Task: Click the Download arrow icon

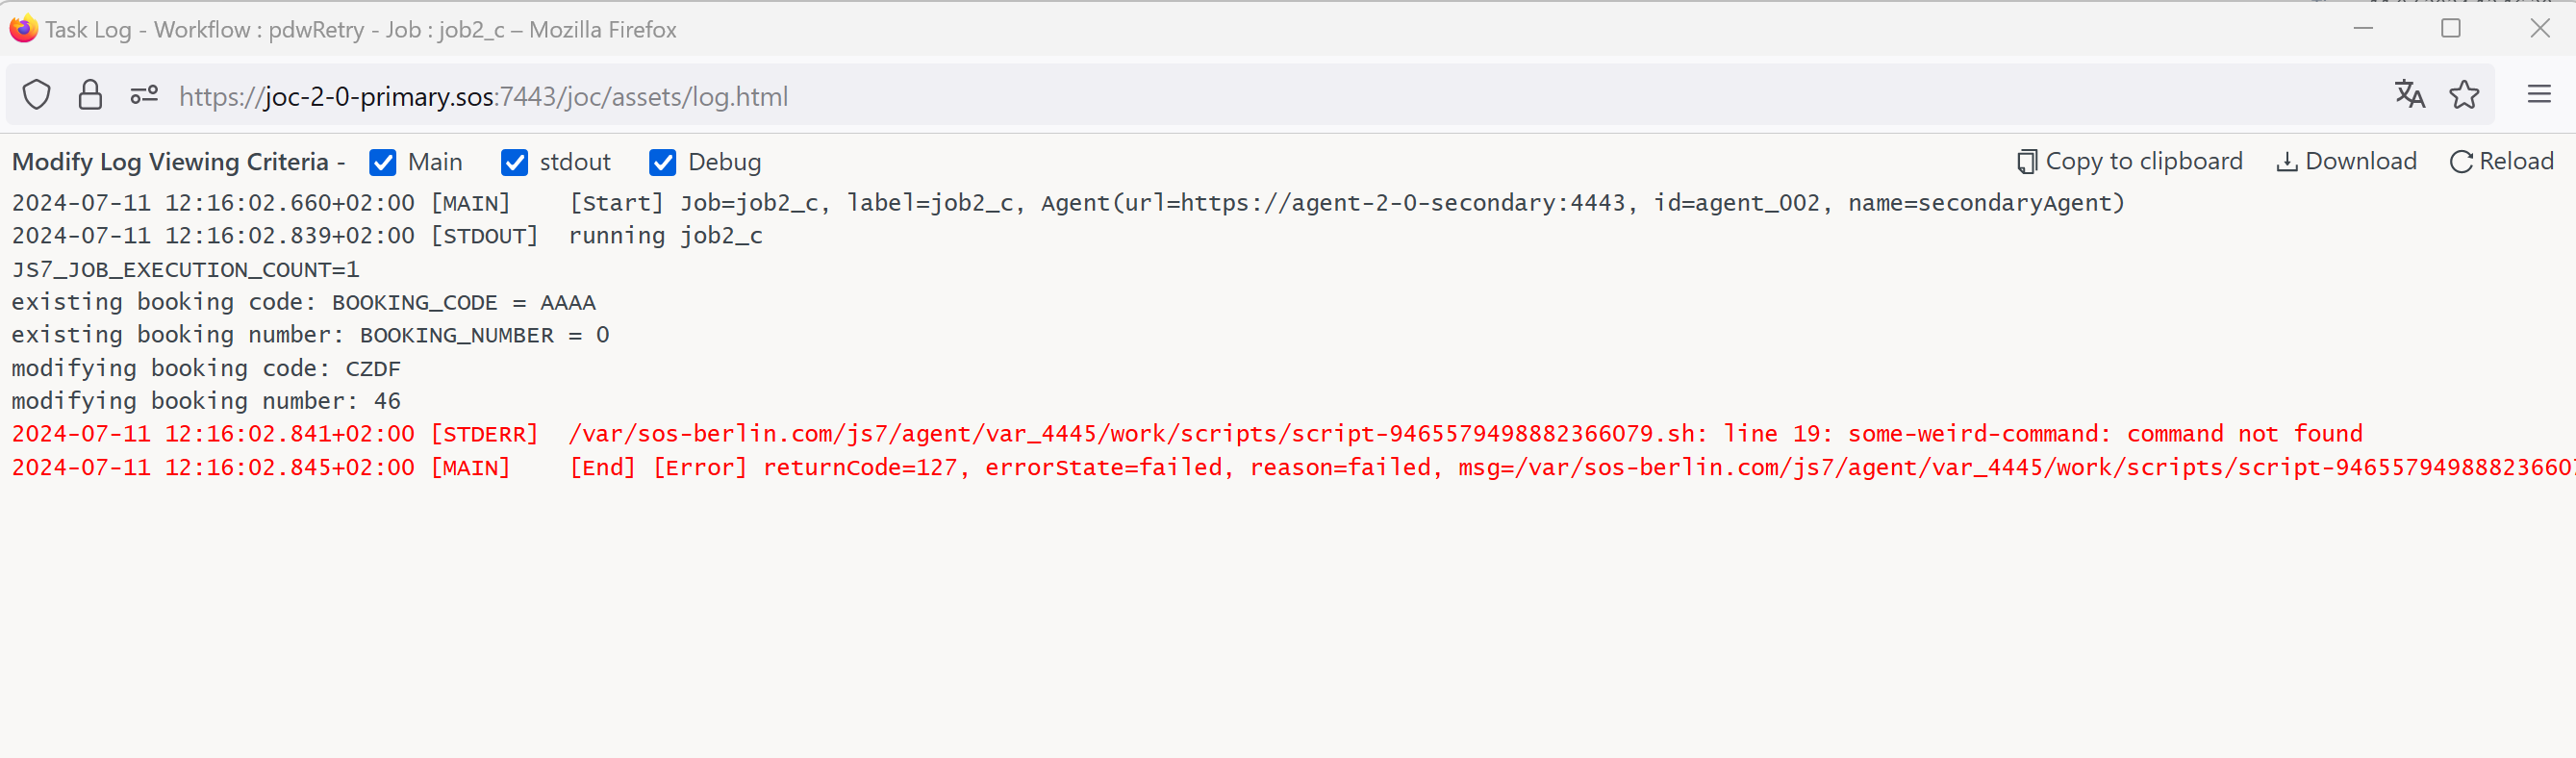Action: click(2286, 162)
